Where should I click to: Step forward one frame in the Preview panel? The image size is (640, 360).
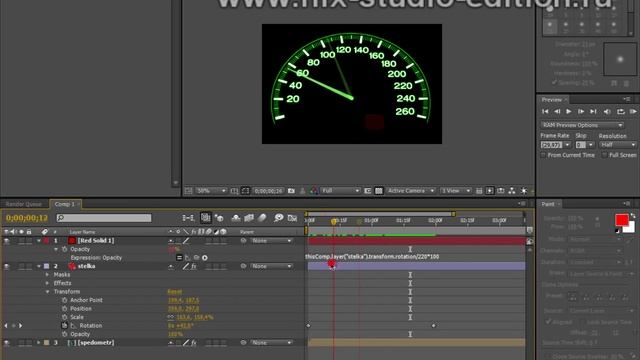click(x=581, y=111)
